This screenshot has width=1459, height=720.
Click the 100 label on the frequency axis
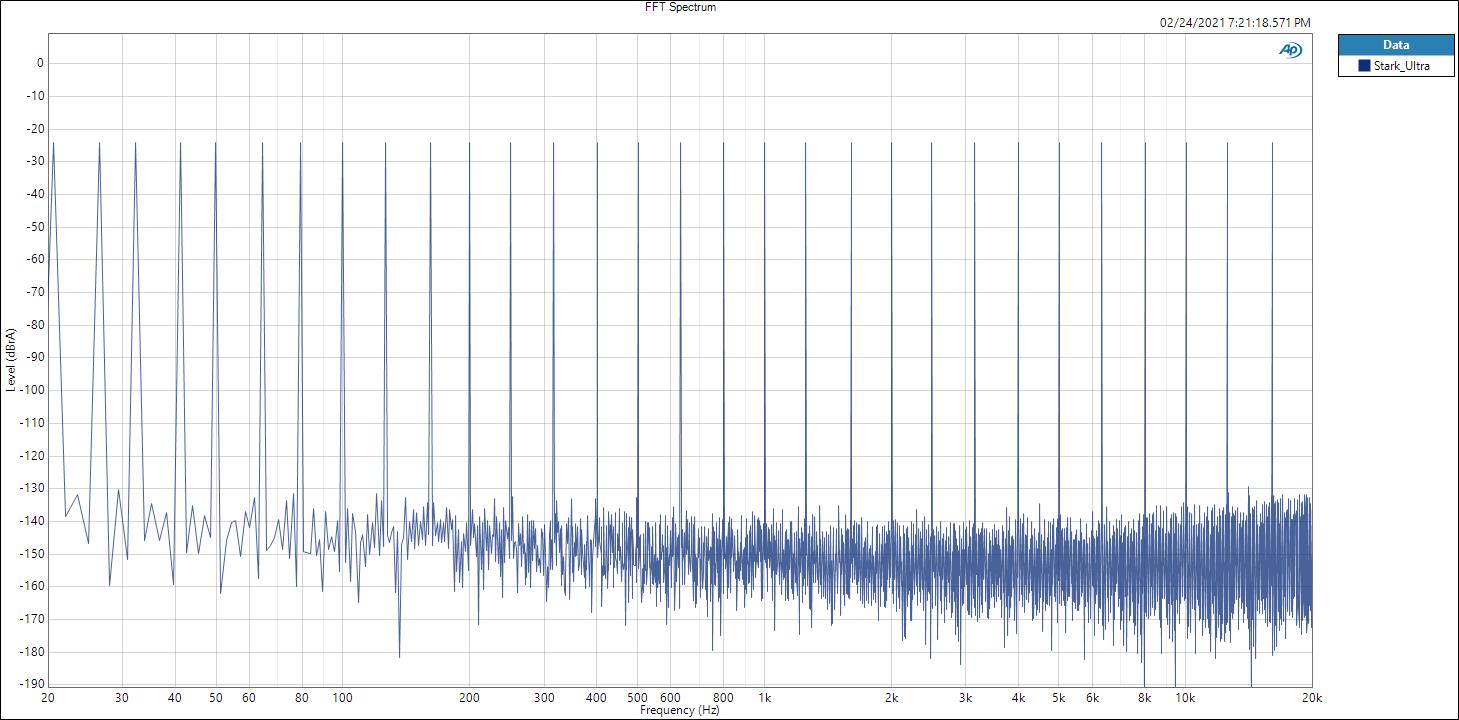click(342, 698)
